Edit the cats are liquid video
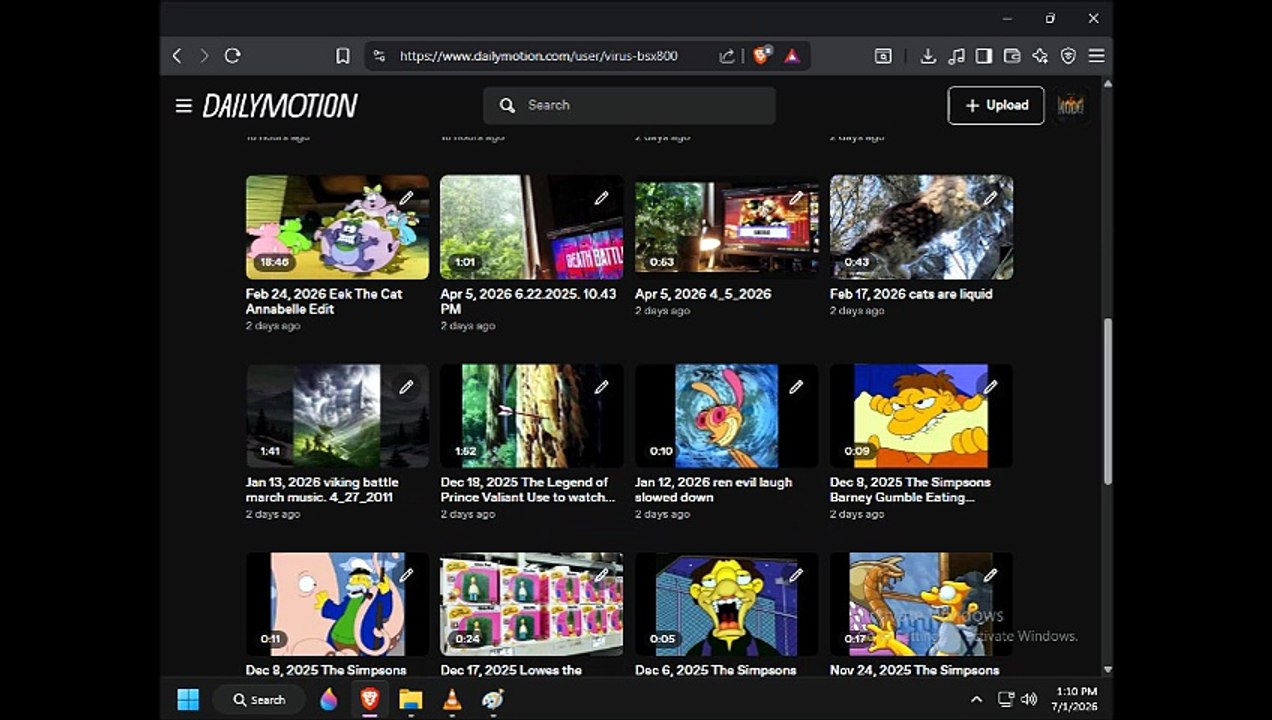The width and height of the screenshot is (1272, 720). [990, 198]
